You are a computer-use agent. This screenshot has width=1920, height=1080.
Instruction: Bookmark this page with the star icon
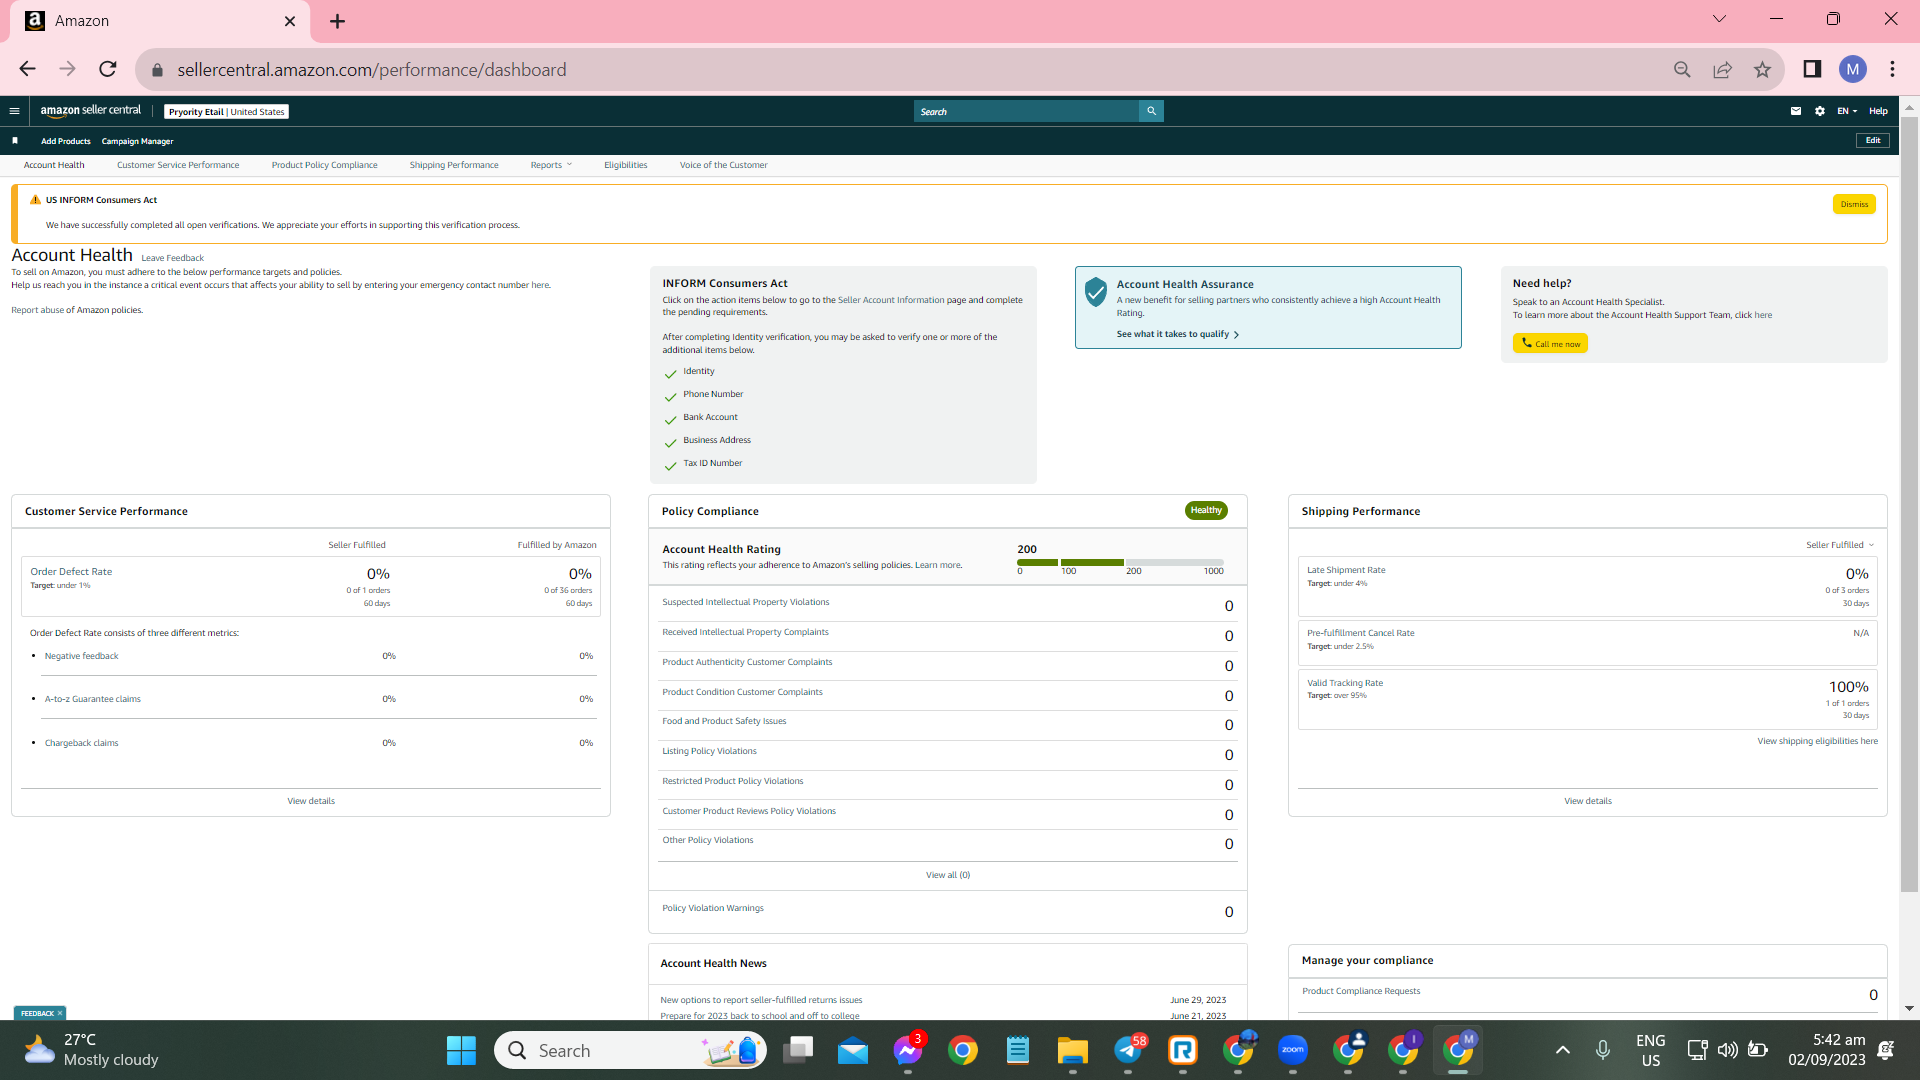(x=1762, y=70)
